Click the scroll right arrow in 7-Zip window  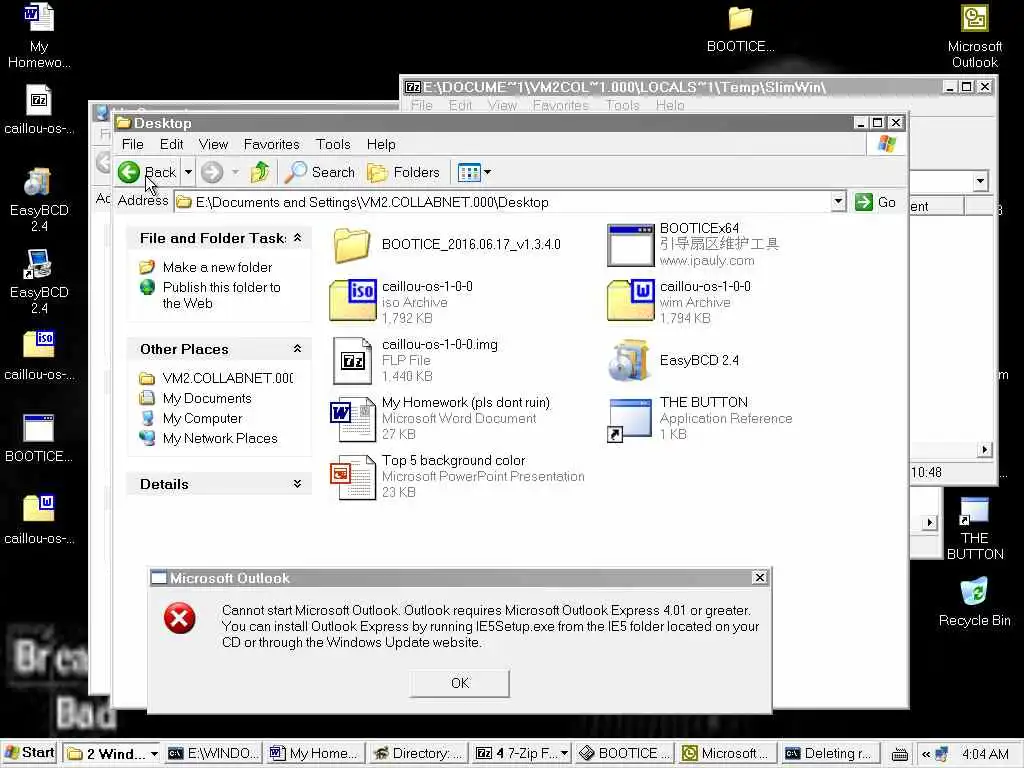pyautogui.click(x=985, y=449)
